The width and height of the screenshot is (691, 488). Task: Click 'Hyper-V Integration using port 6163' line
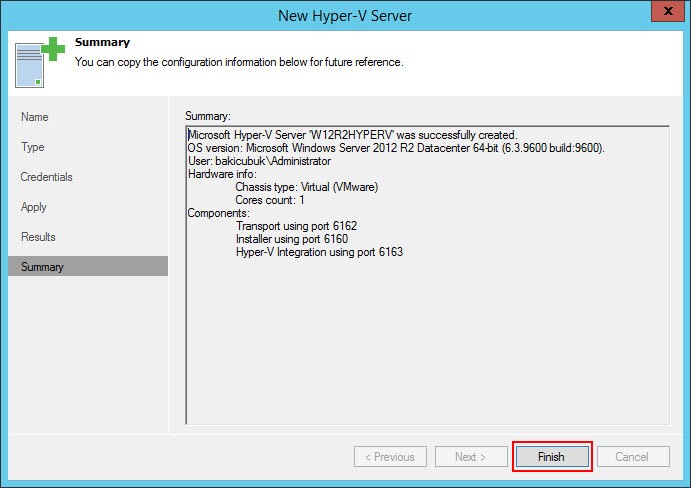click(x=319, y=252)
